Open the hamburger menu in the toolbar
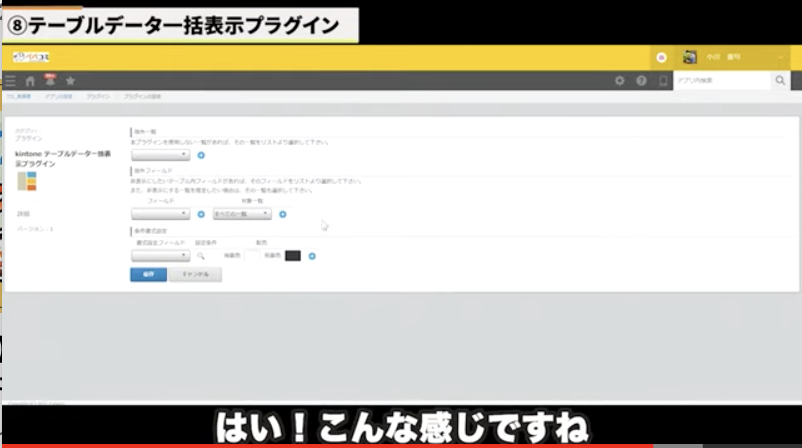This screenshot has width=802, height=448. coord(10,80)
